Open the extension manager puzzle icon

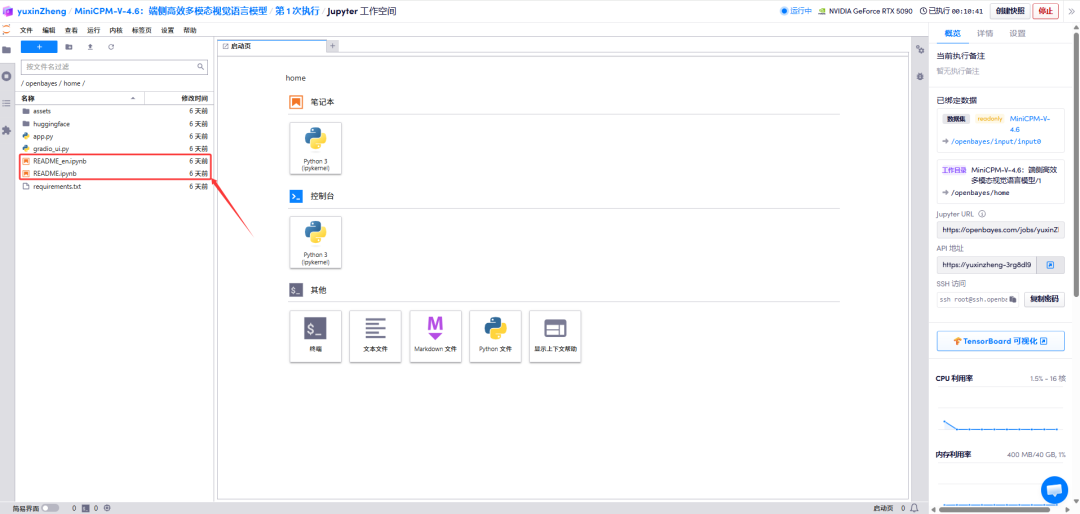(7, 130)
